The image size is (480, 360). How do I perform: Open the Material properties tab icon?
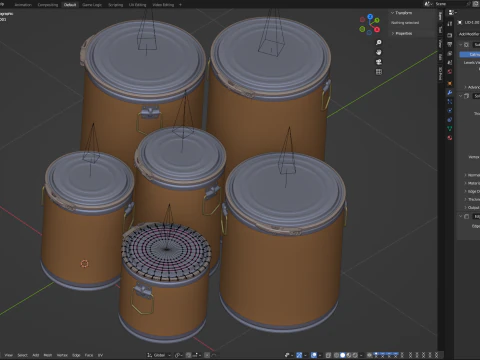point(450,138)
